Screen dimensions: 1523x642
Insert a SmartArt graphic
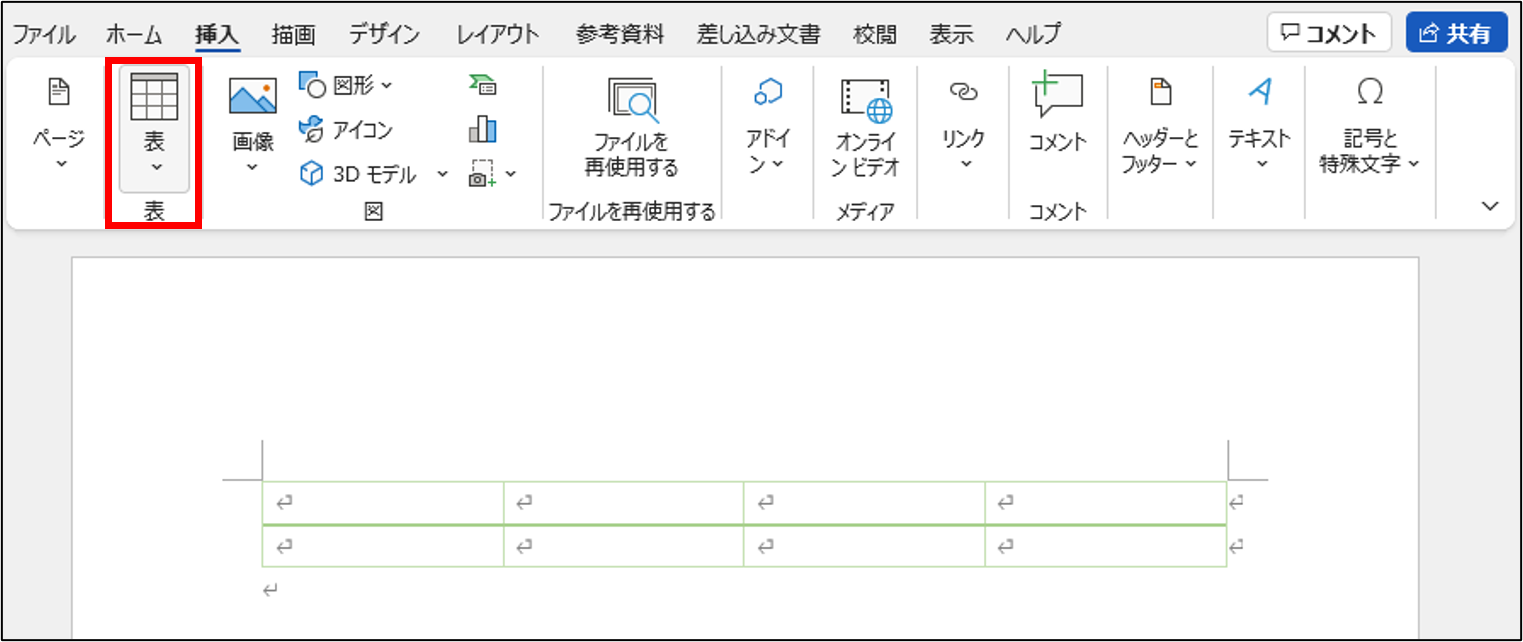click(x=483, y=86)
